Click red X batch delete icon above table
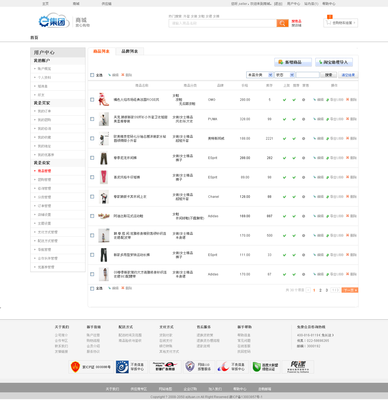Viewport: 388px width, 400px height. (123, 75)
